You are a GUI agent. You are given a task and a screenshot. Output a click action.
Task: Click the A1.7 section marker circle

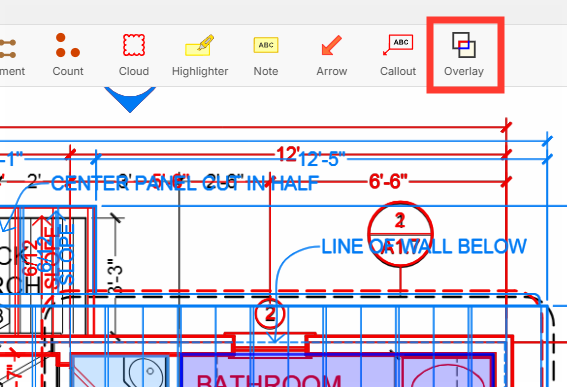(x=400, y=234)
